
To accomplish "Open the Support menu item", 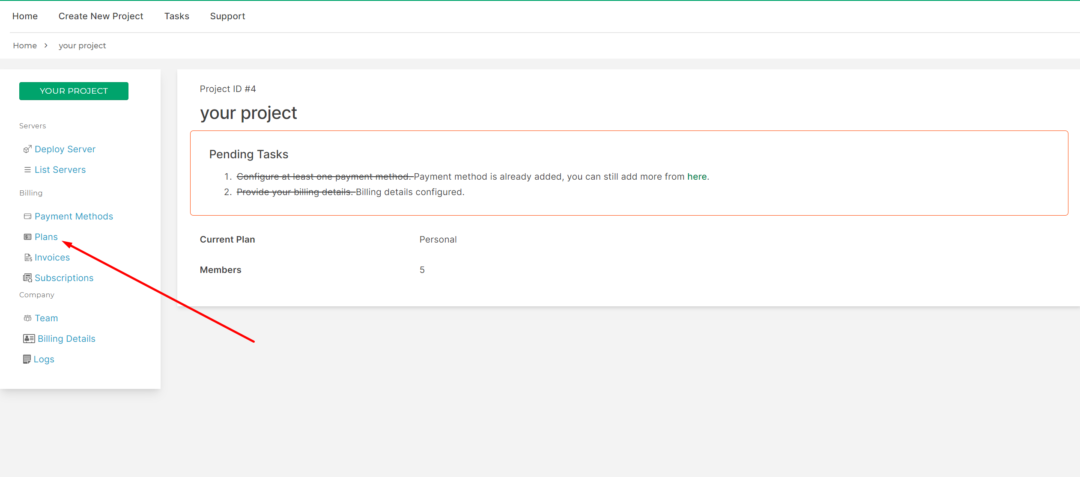I will 227,16.
